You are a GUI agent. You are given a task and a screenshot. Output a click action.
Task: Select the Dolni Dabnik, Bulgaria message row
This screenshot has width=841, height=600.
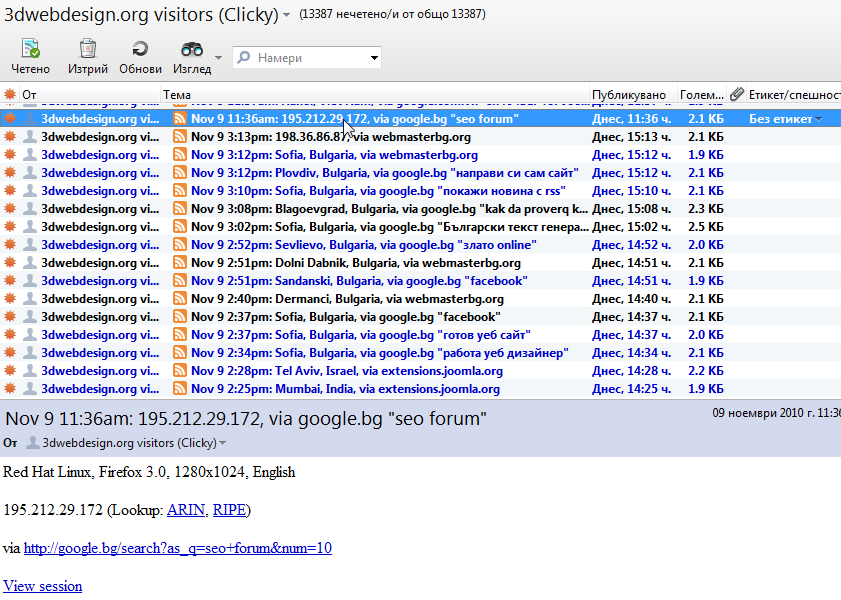click(420, 263)
